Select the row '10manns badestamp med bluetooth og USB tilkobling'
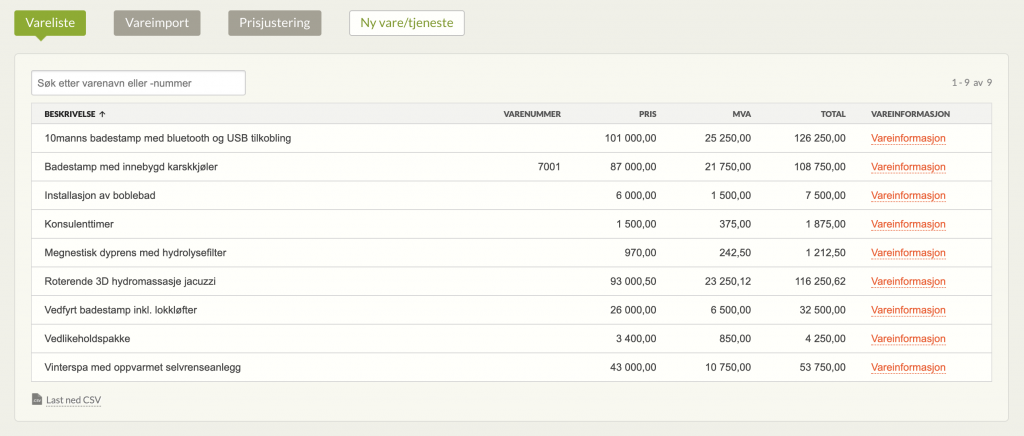 pyautogui.click(x=511, y=138)
